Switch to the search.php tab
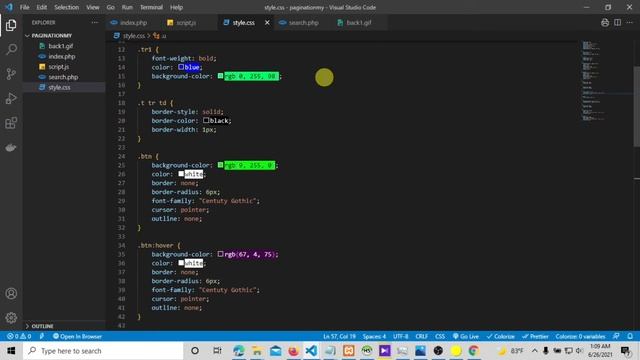This screenshot has width=640, height=360. tap(303, 23)
